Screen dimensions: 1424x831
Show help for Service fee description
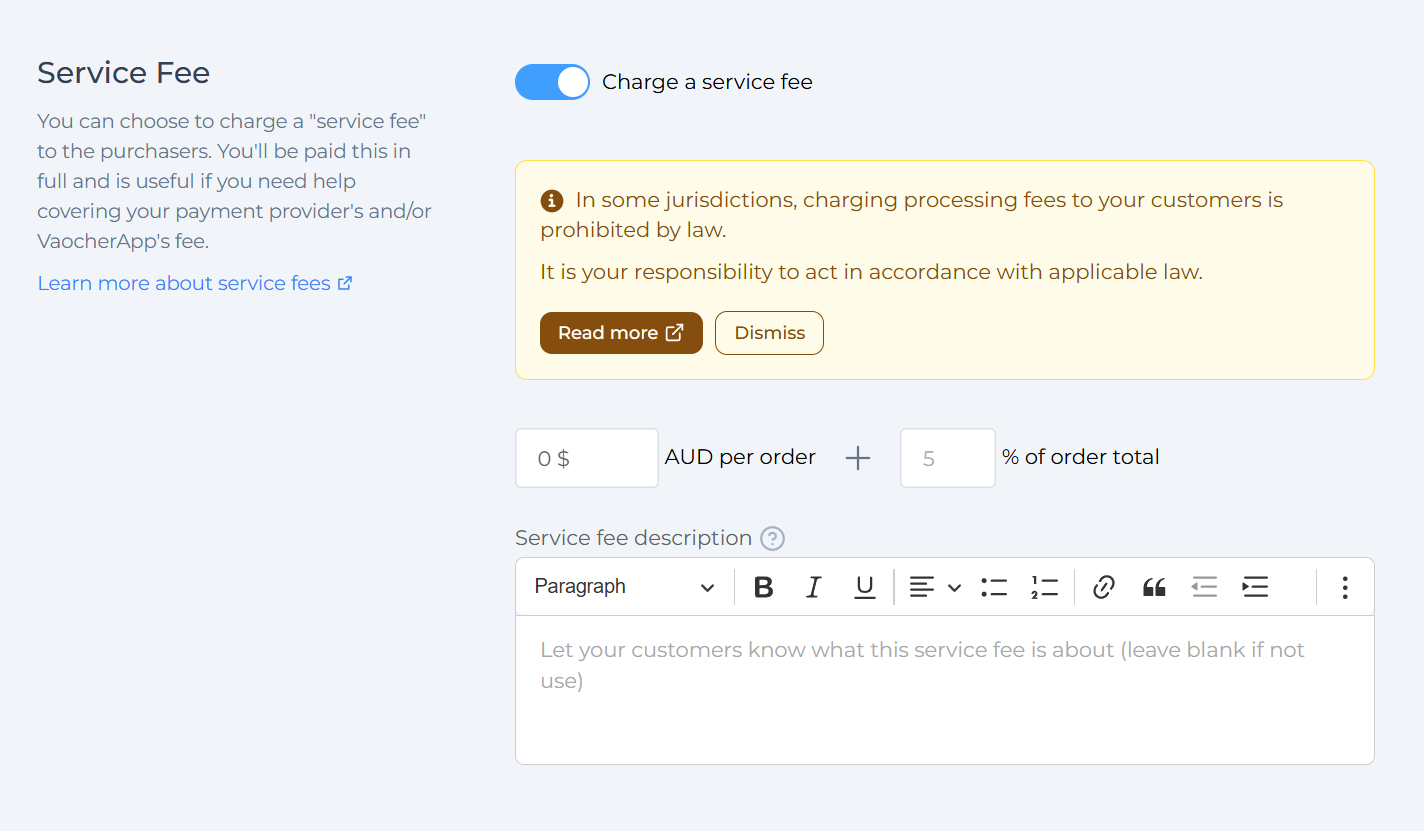pyautogui.click(x=772, y=539)
